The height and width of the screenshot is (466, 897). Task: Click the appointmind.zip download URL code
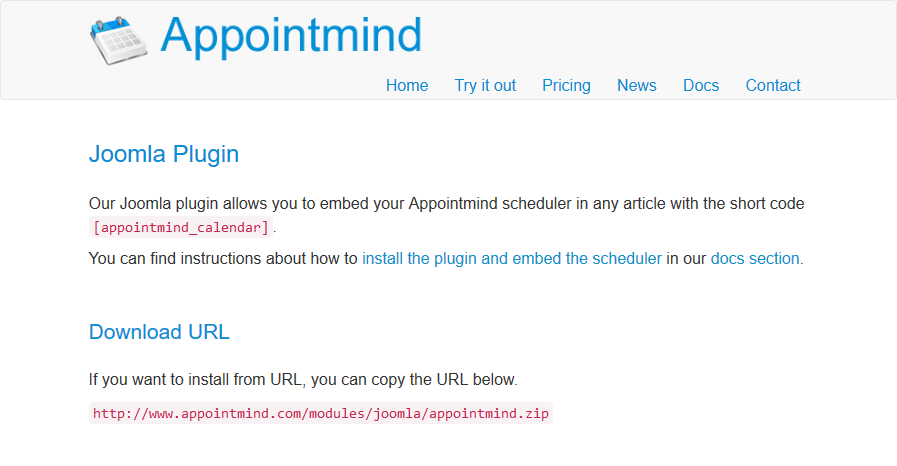coord(321,413)
